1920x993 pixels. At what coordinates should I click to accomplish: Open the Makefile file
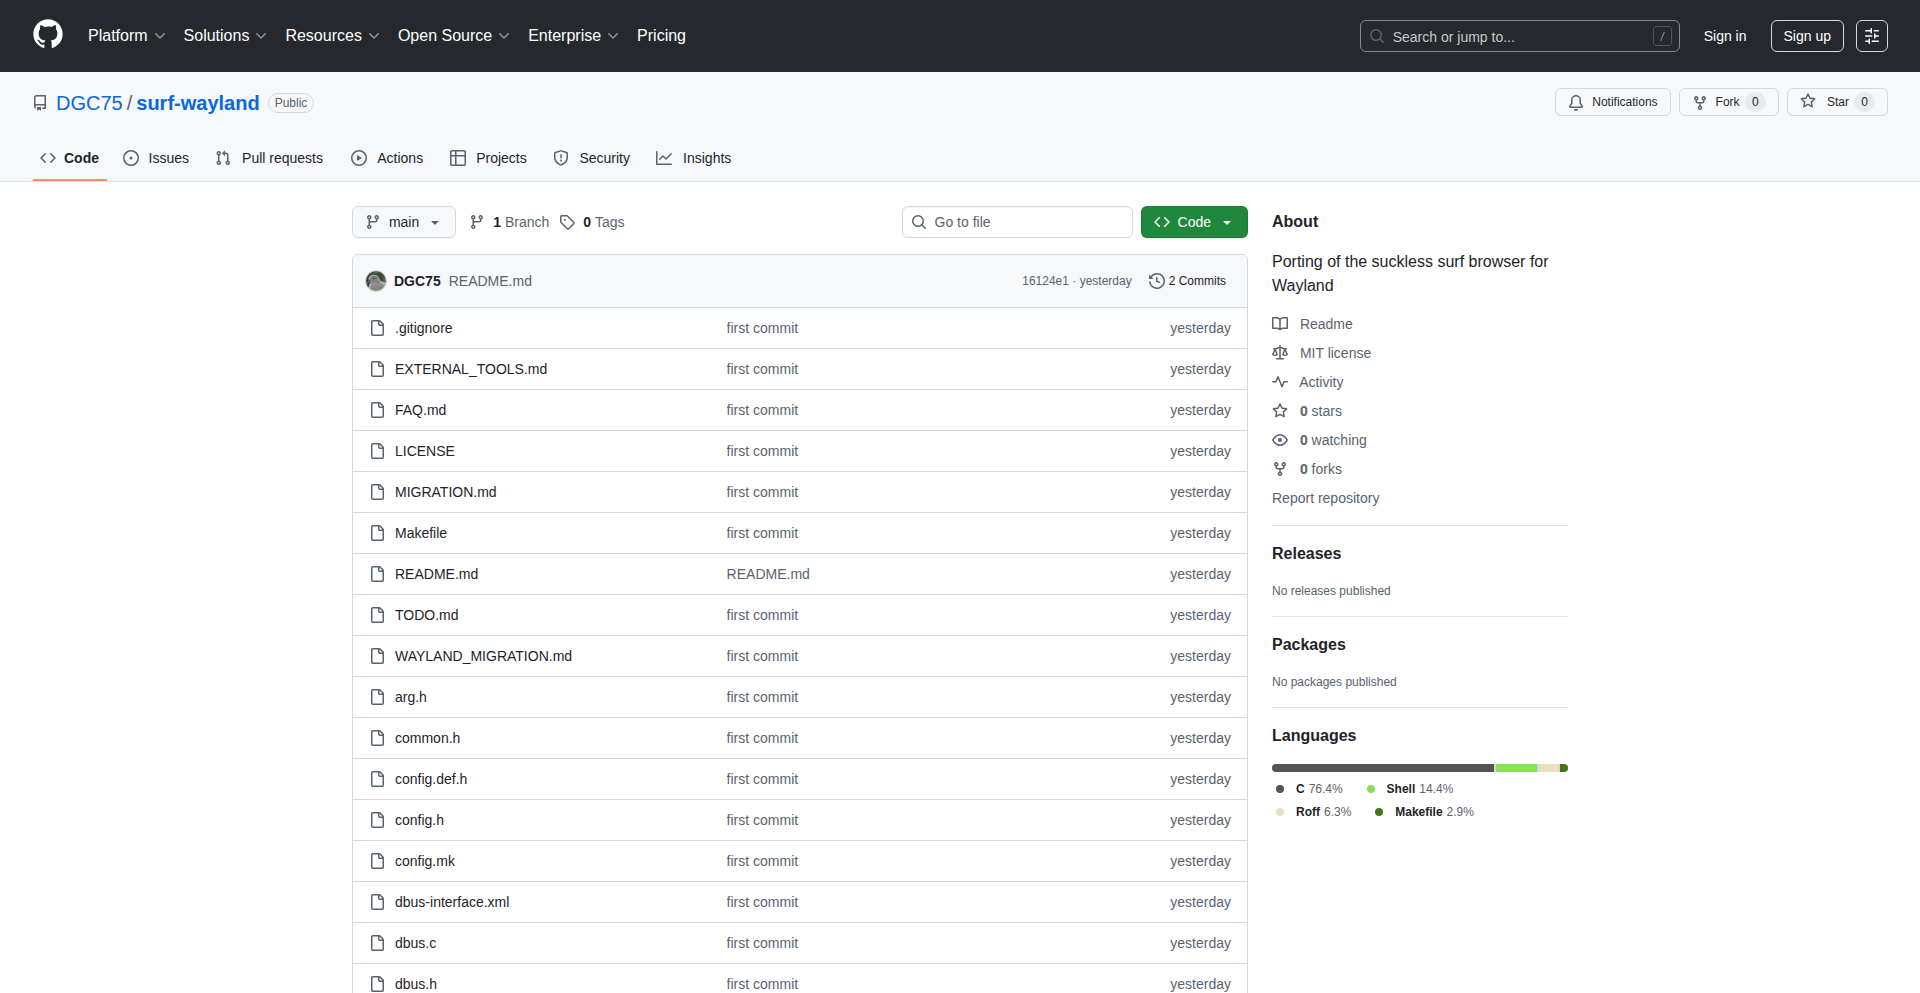click(x=420, y=533)
